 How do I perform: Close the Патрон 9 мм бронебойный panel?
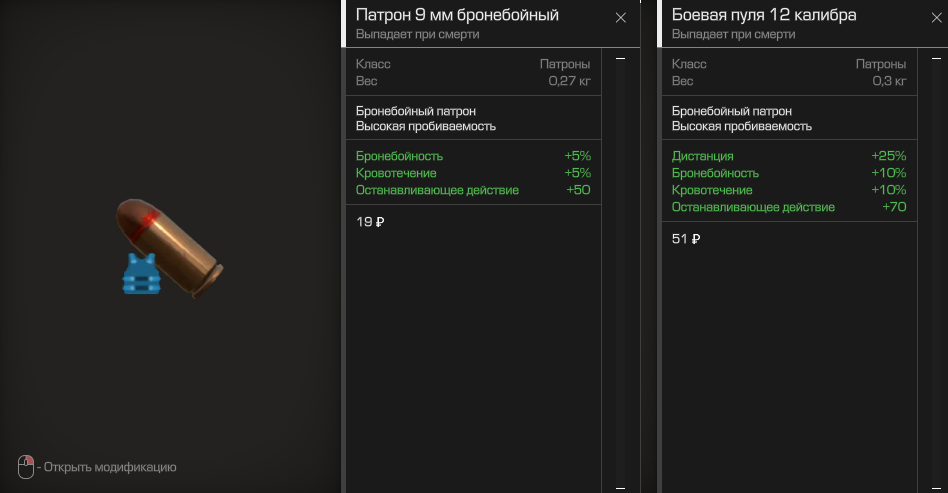pyautogui.click(x=620, y=18)
